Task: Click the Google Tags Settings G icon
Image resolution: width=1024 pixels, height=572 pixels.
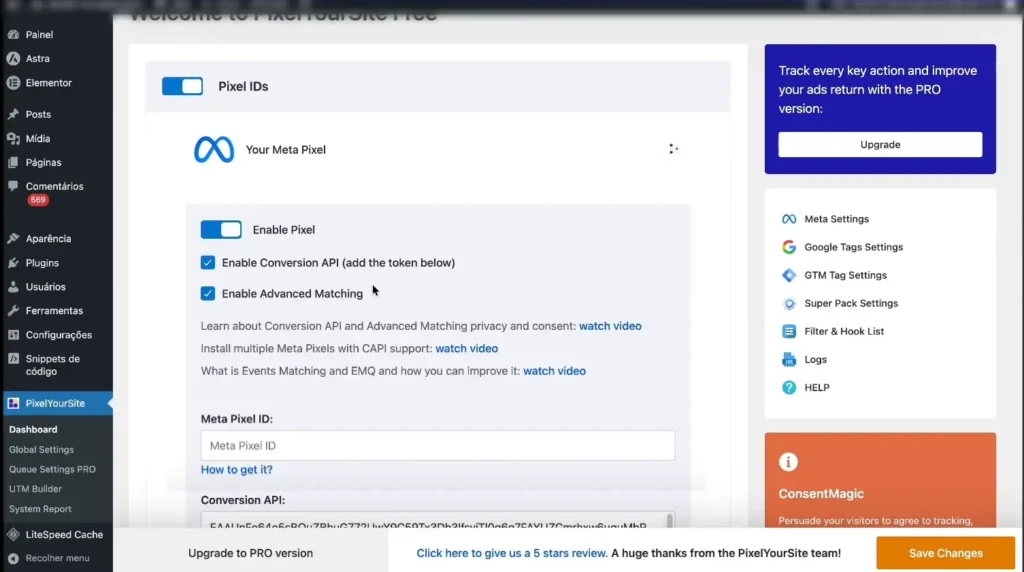Action: 789,247
